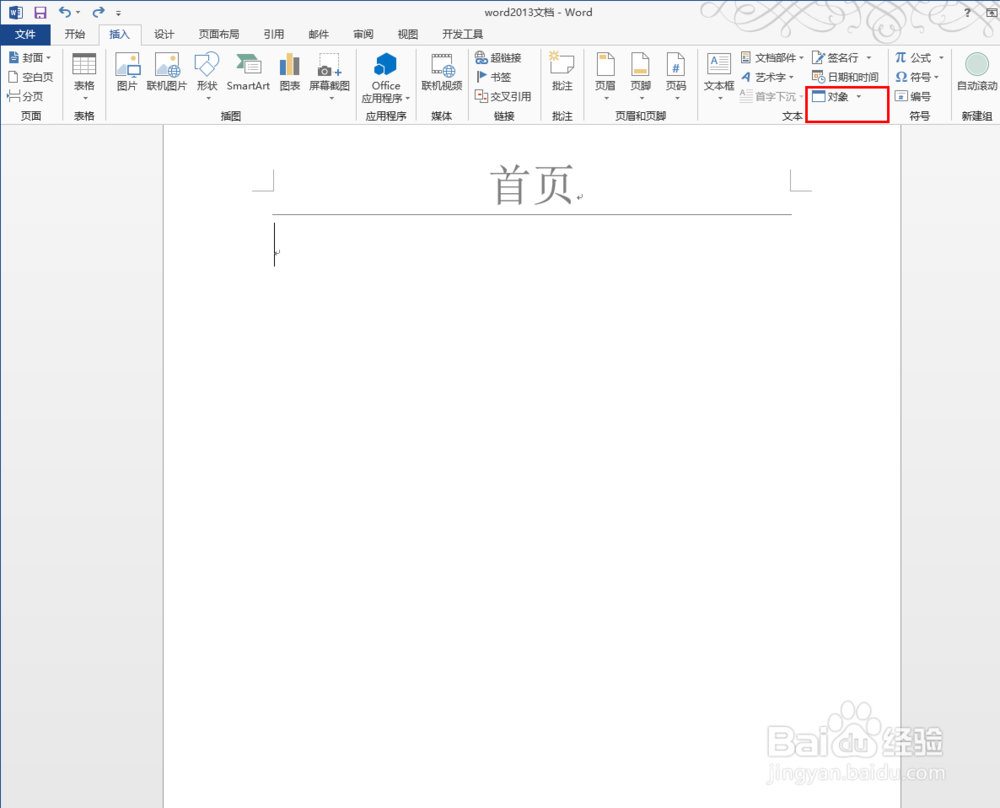Expand the Undo history dropdown arrow

click(x=78, y=12)
